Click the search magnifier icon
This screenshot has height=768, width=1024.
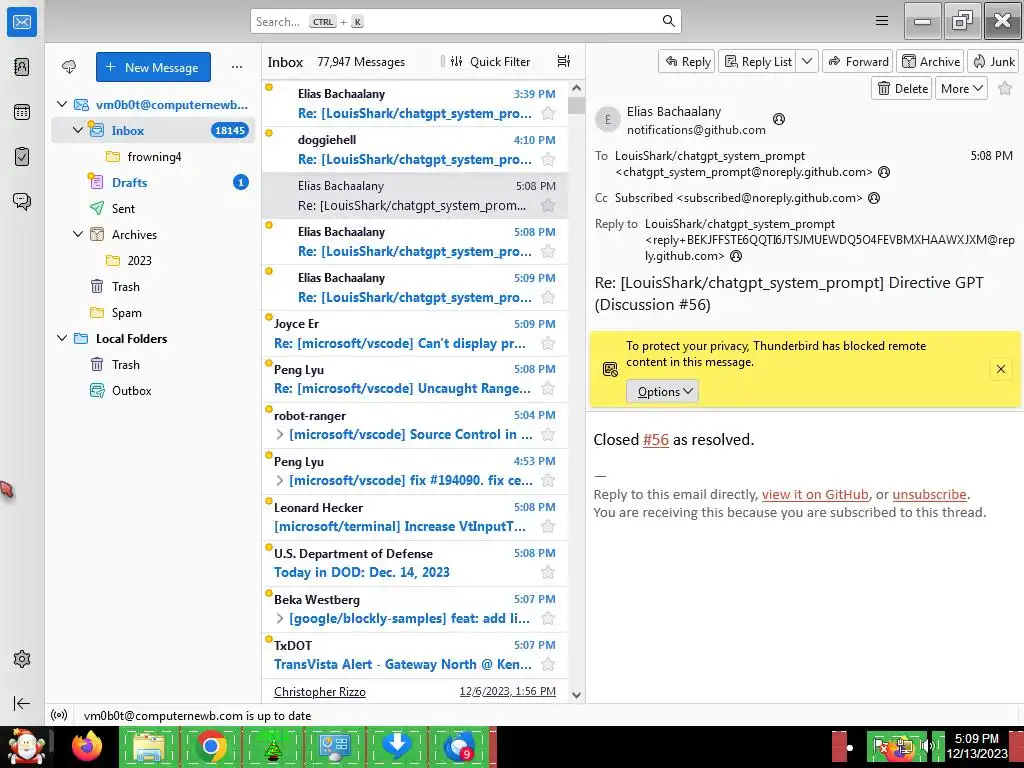click(668, 21)
